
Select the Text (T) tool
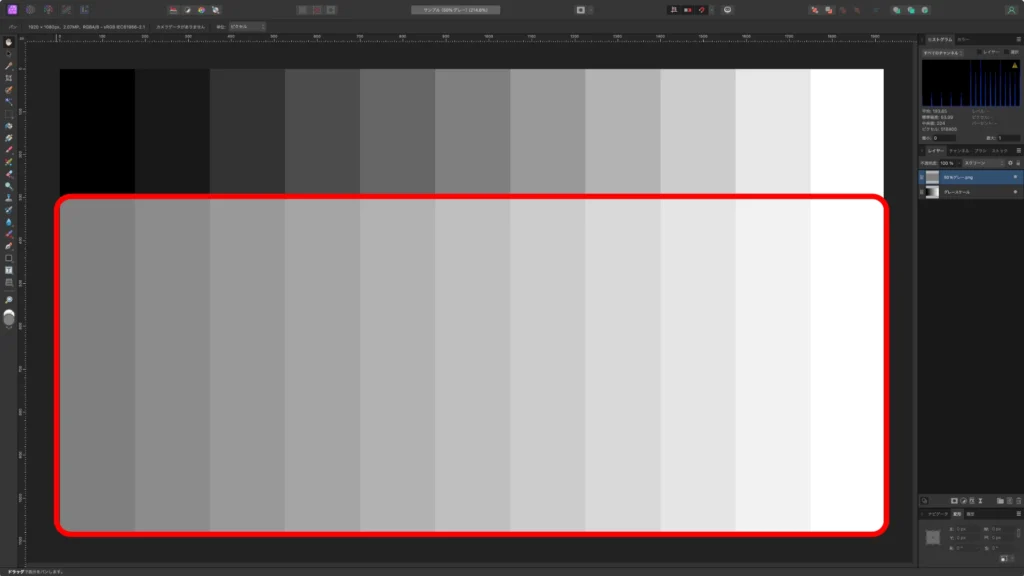tap(8, 270)
